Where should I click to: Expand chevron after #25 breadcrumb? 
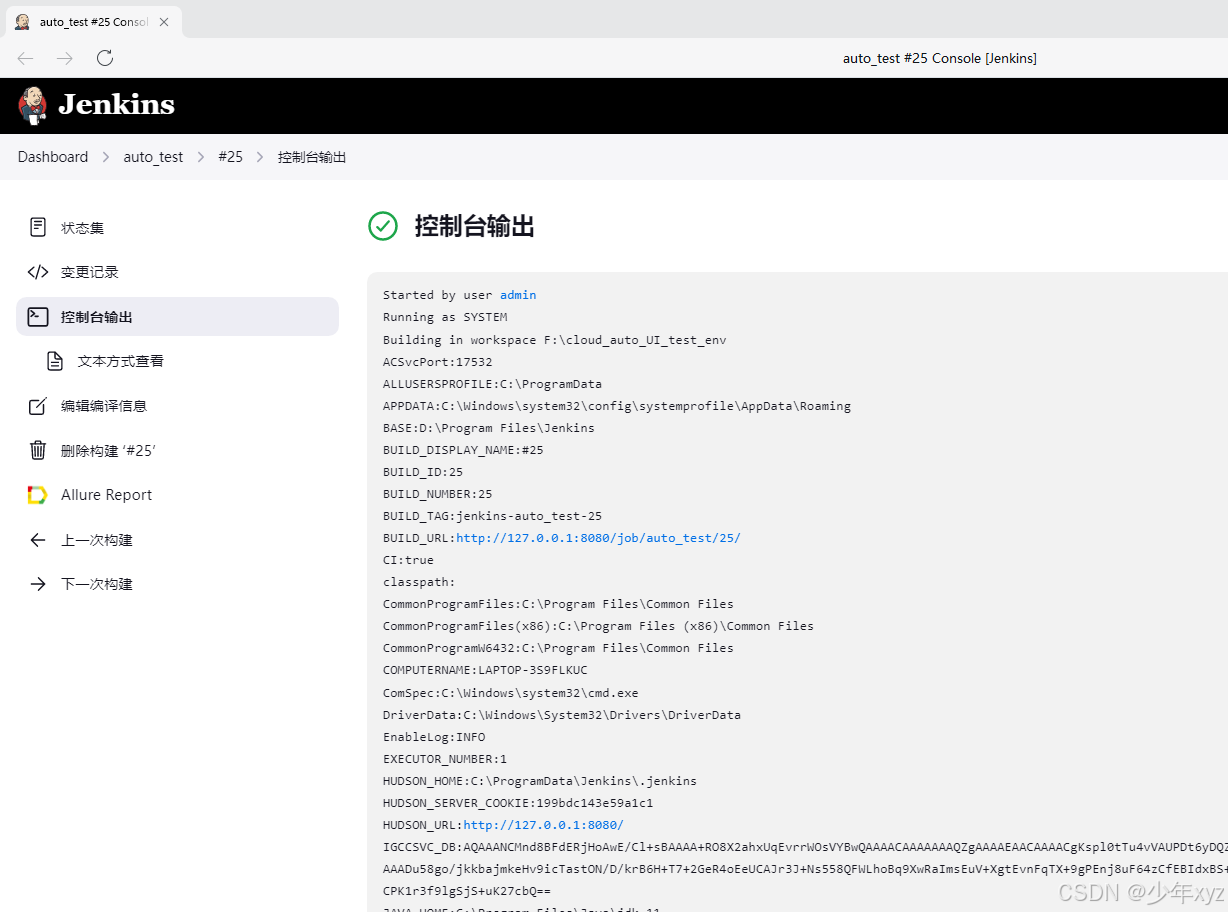pos(260,157)
